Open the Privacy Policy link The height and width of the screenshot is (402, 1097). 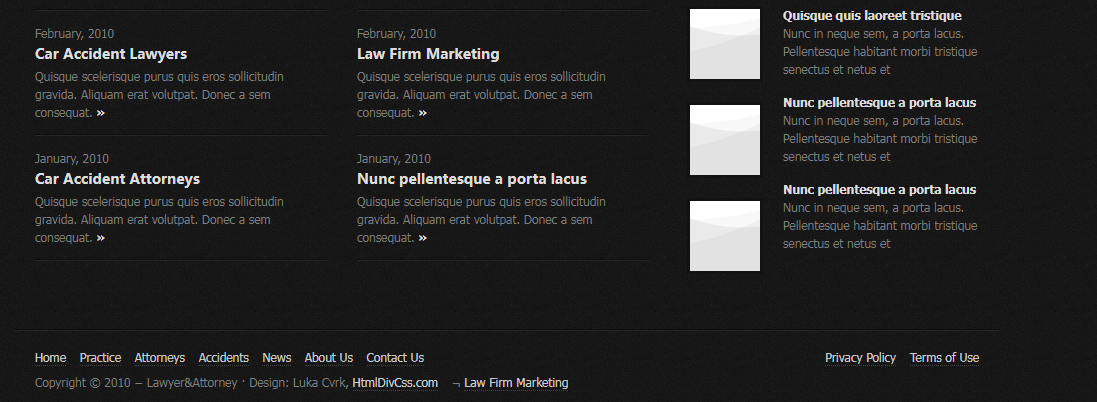point(860,358)
